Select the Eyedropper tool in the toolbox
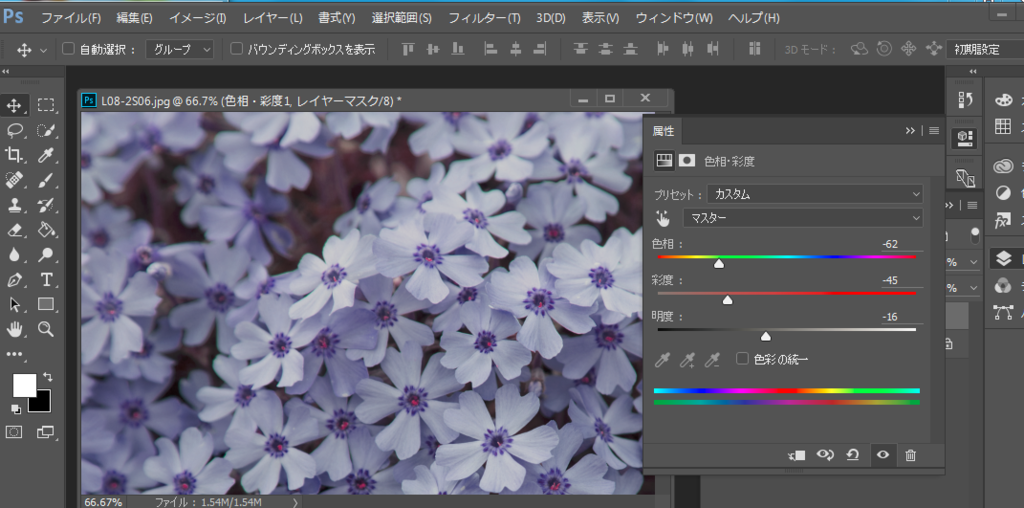Screen dimensions: 1024x508 [46, 155]
